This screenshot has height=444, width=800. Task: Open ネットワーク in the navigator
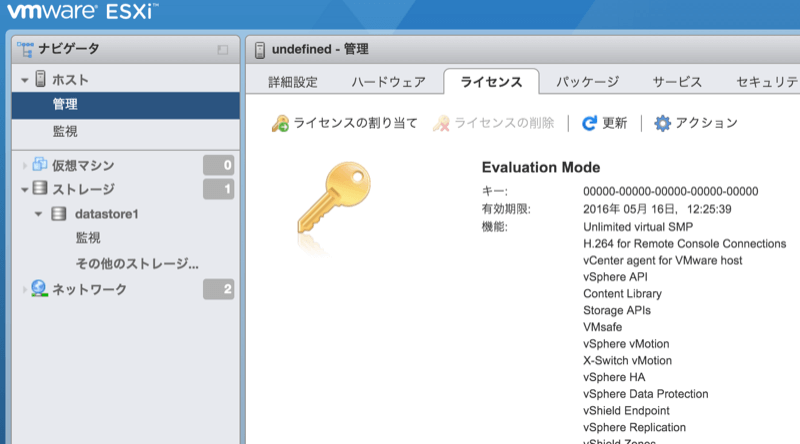[89, 289]
